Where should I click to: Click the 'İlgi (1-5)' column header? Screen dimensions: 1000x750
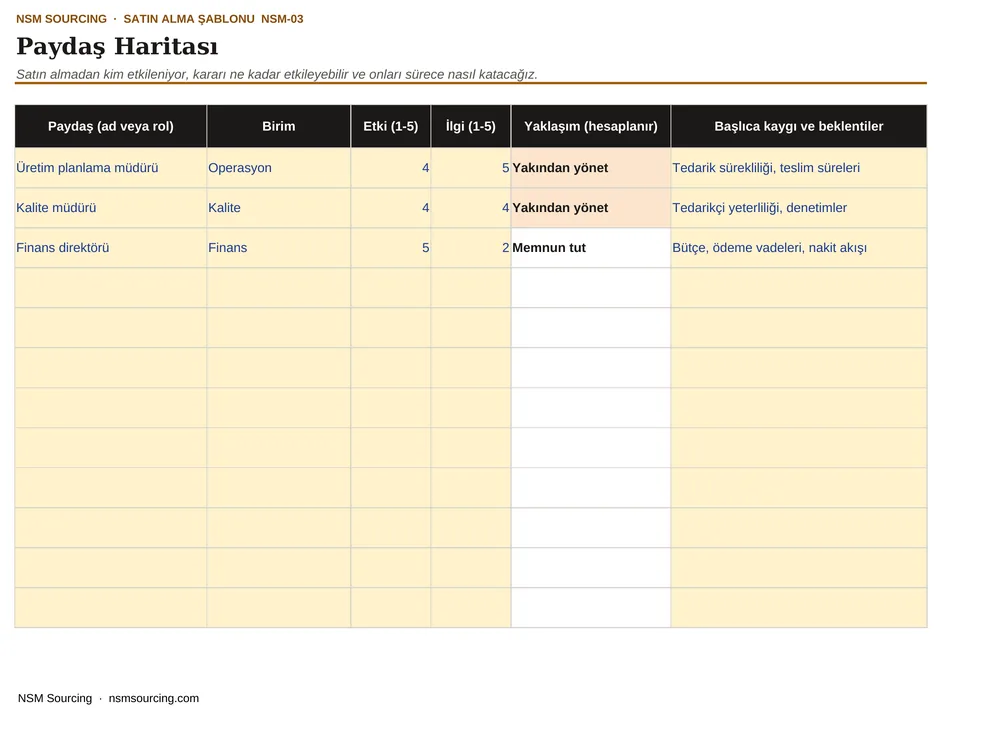coord(471,126)
